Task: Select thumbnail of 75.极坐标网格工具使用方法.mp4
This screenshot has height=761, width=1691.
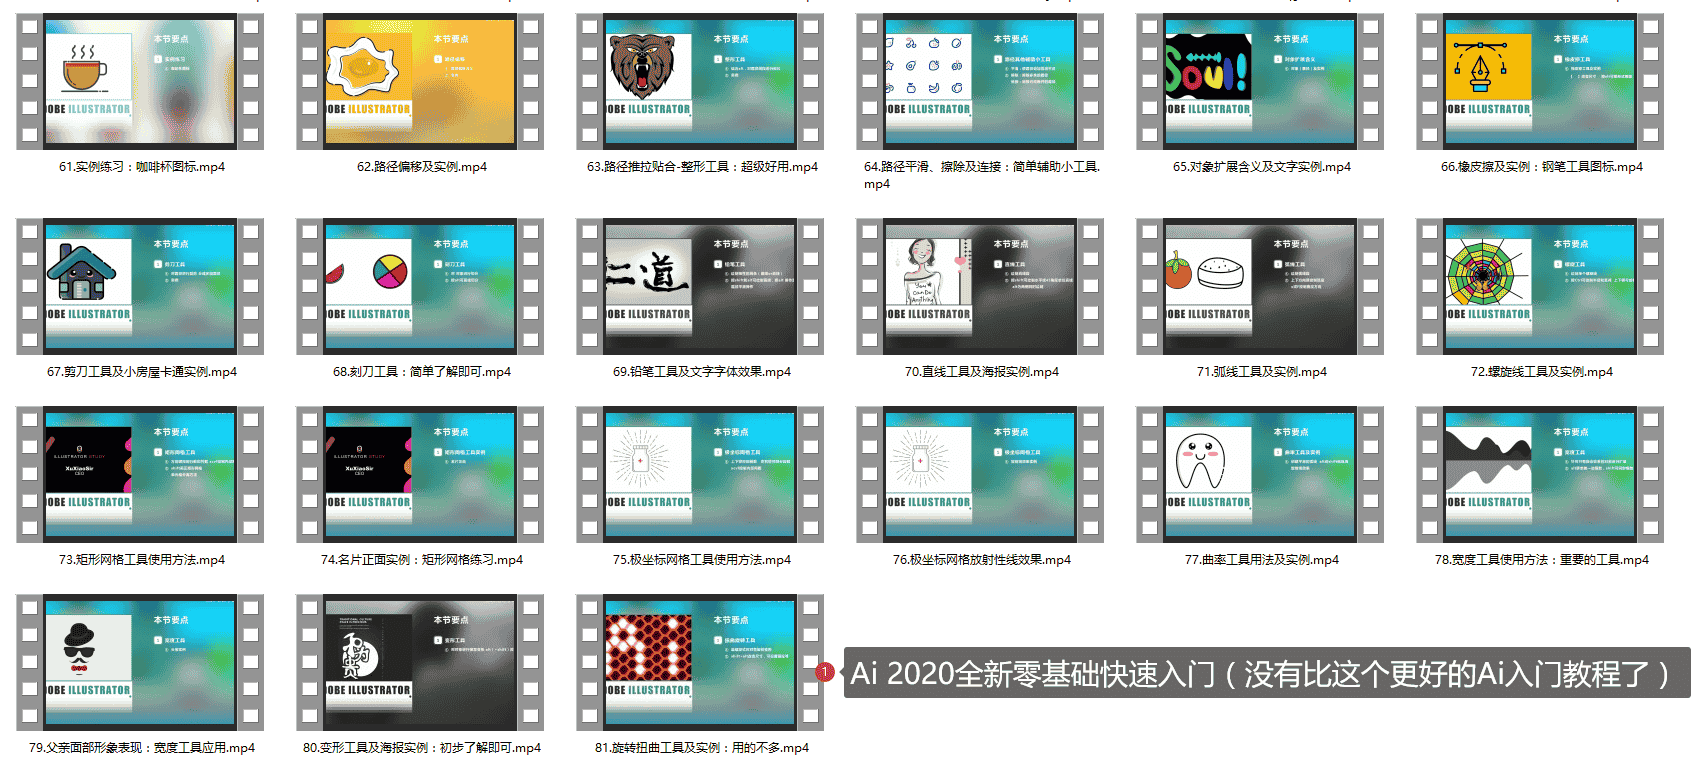Action: [700, 474]
